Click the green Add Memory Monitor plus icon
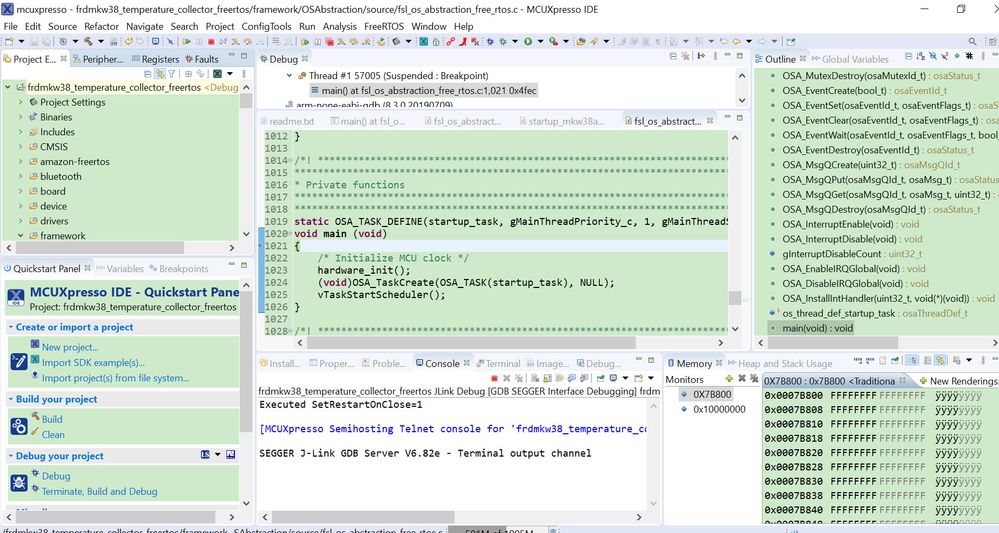Image resolution: width=999 pixels, height=533 pixels. coord(729,378)
